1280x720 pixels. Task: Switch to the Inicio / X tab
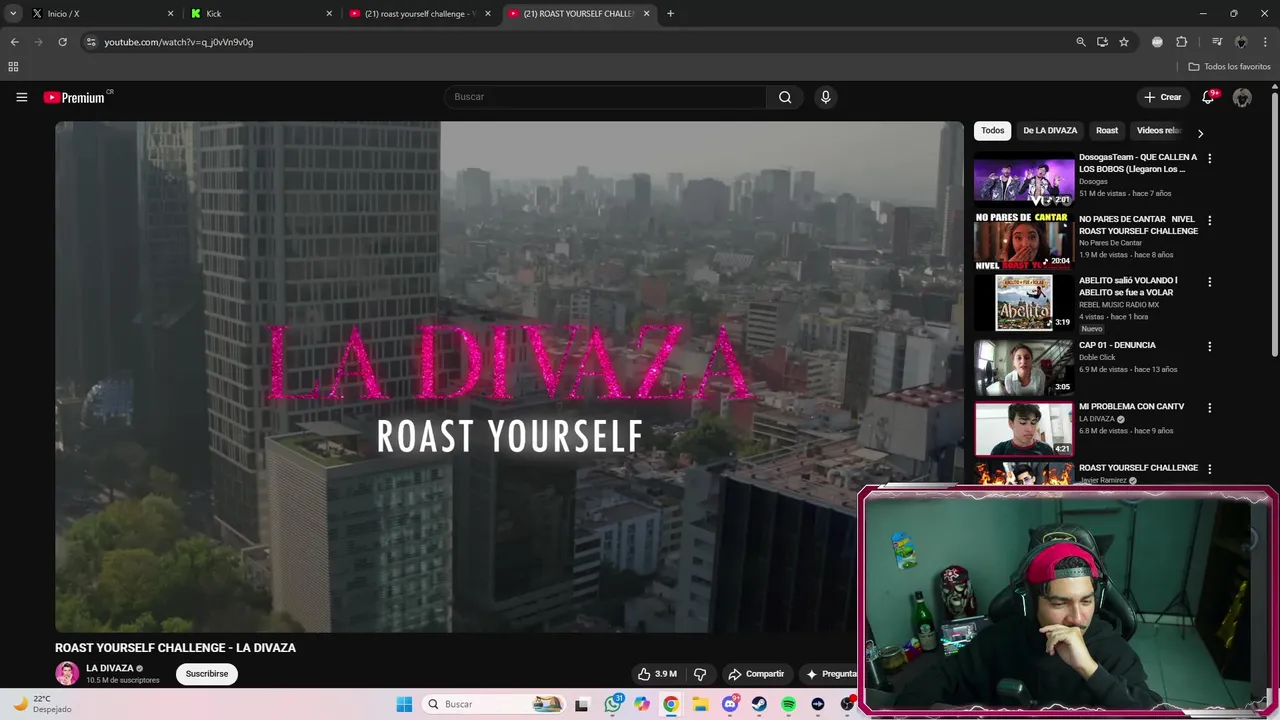pyautogui.click(x=100, y=14)
